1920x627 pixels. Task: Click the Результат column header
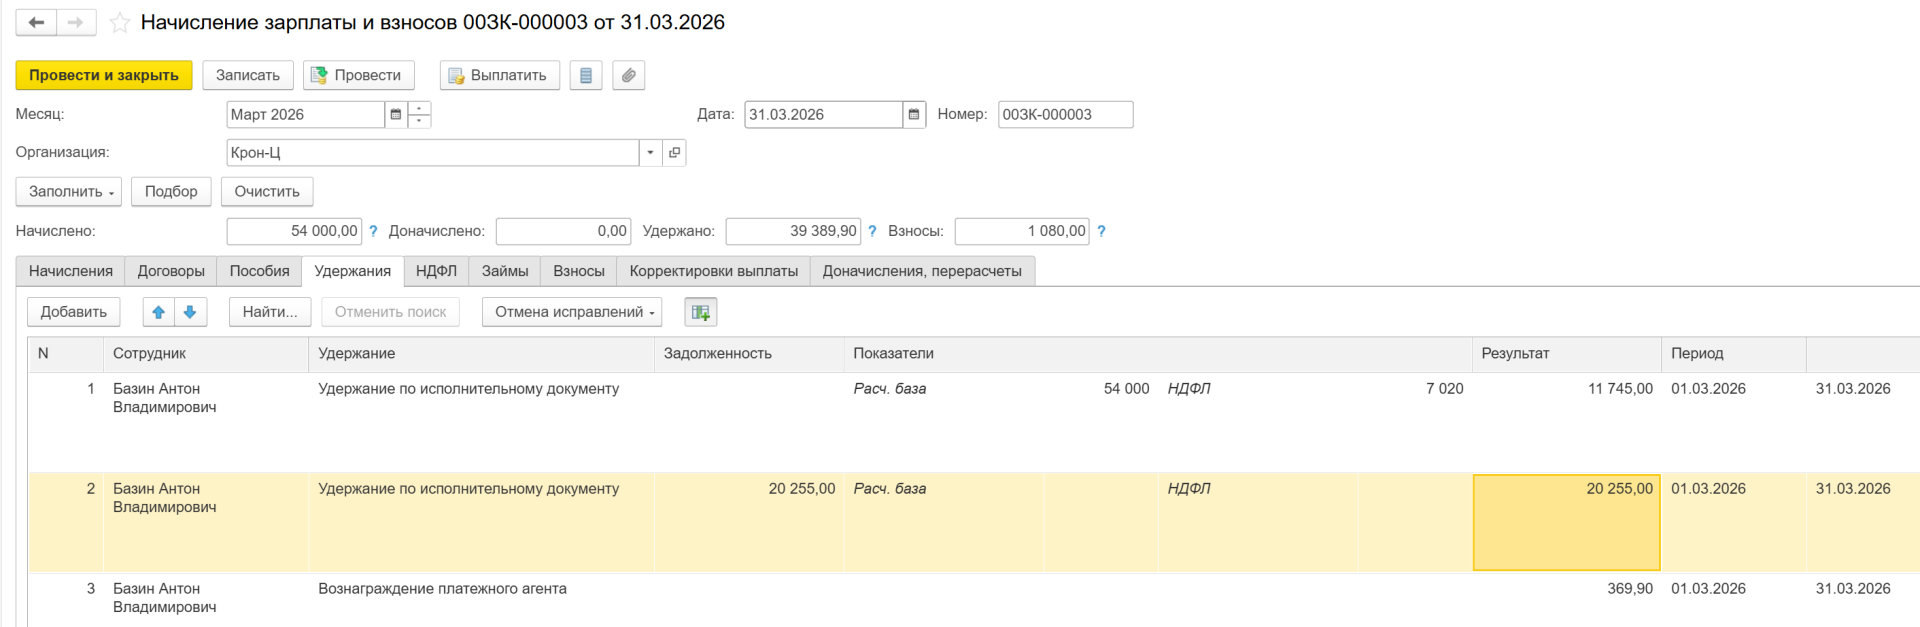(x=1567, y=354)
